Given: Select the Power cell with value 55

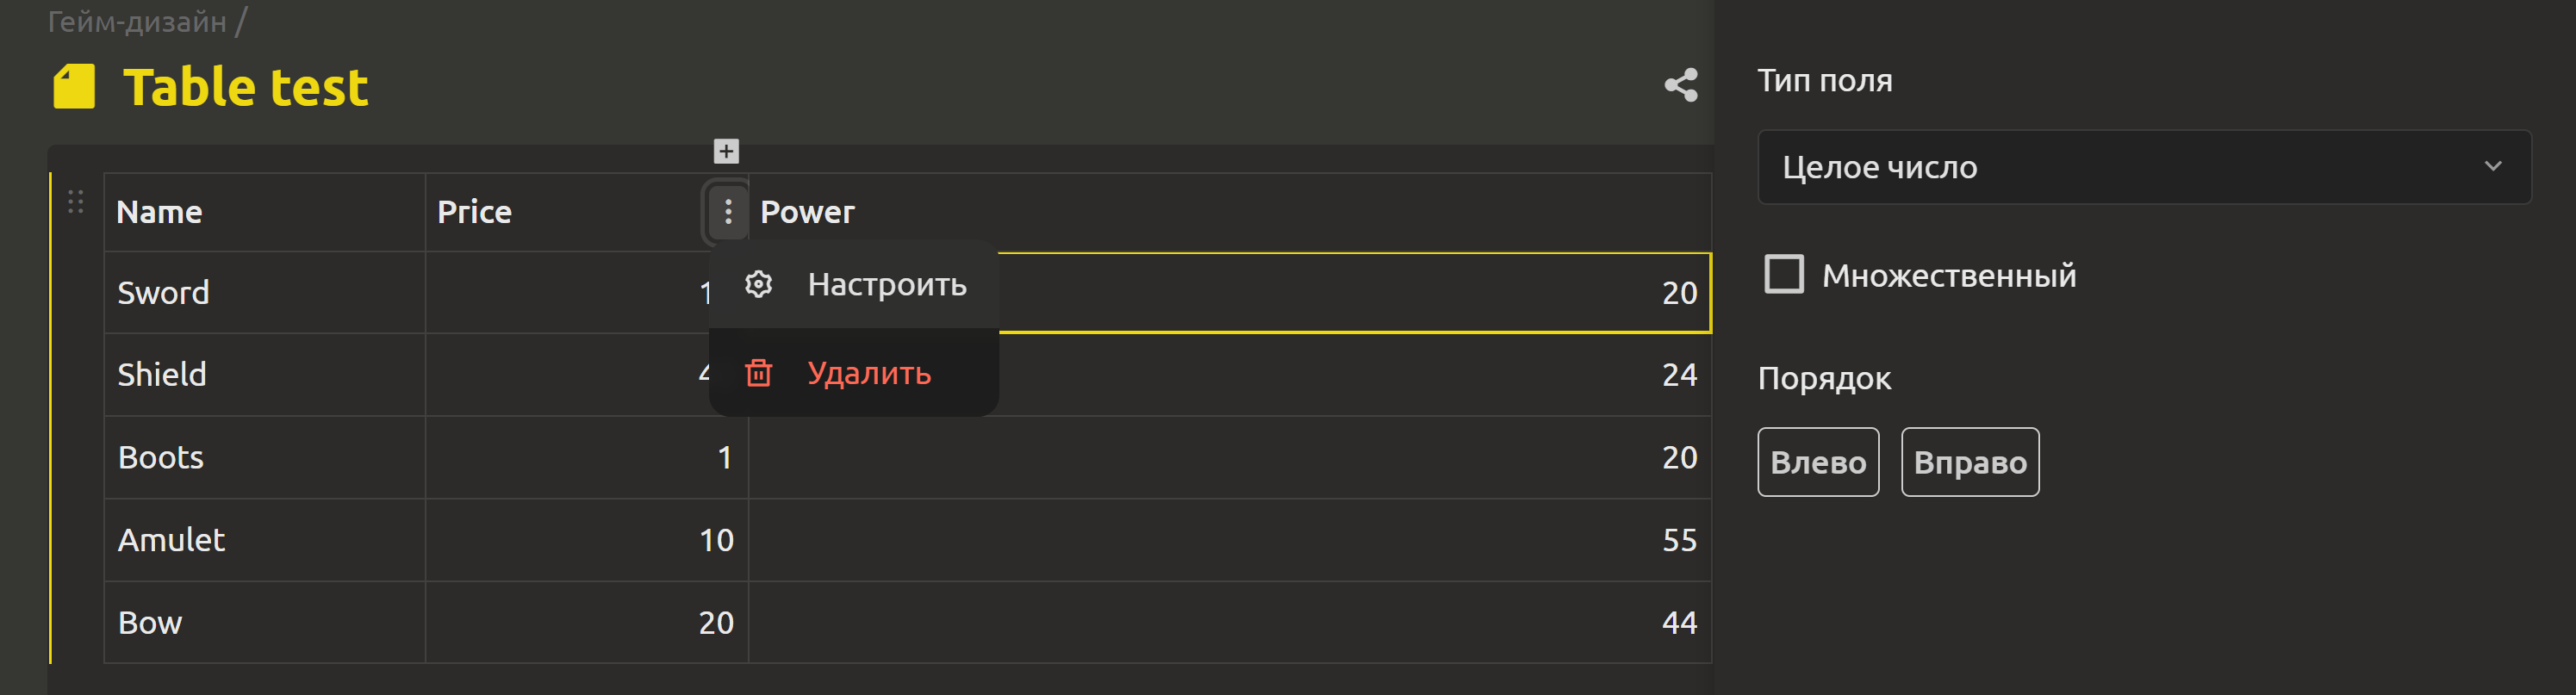Looking at the screenshot, I should click(1230, 540).
